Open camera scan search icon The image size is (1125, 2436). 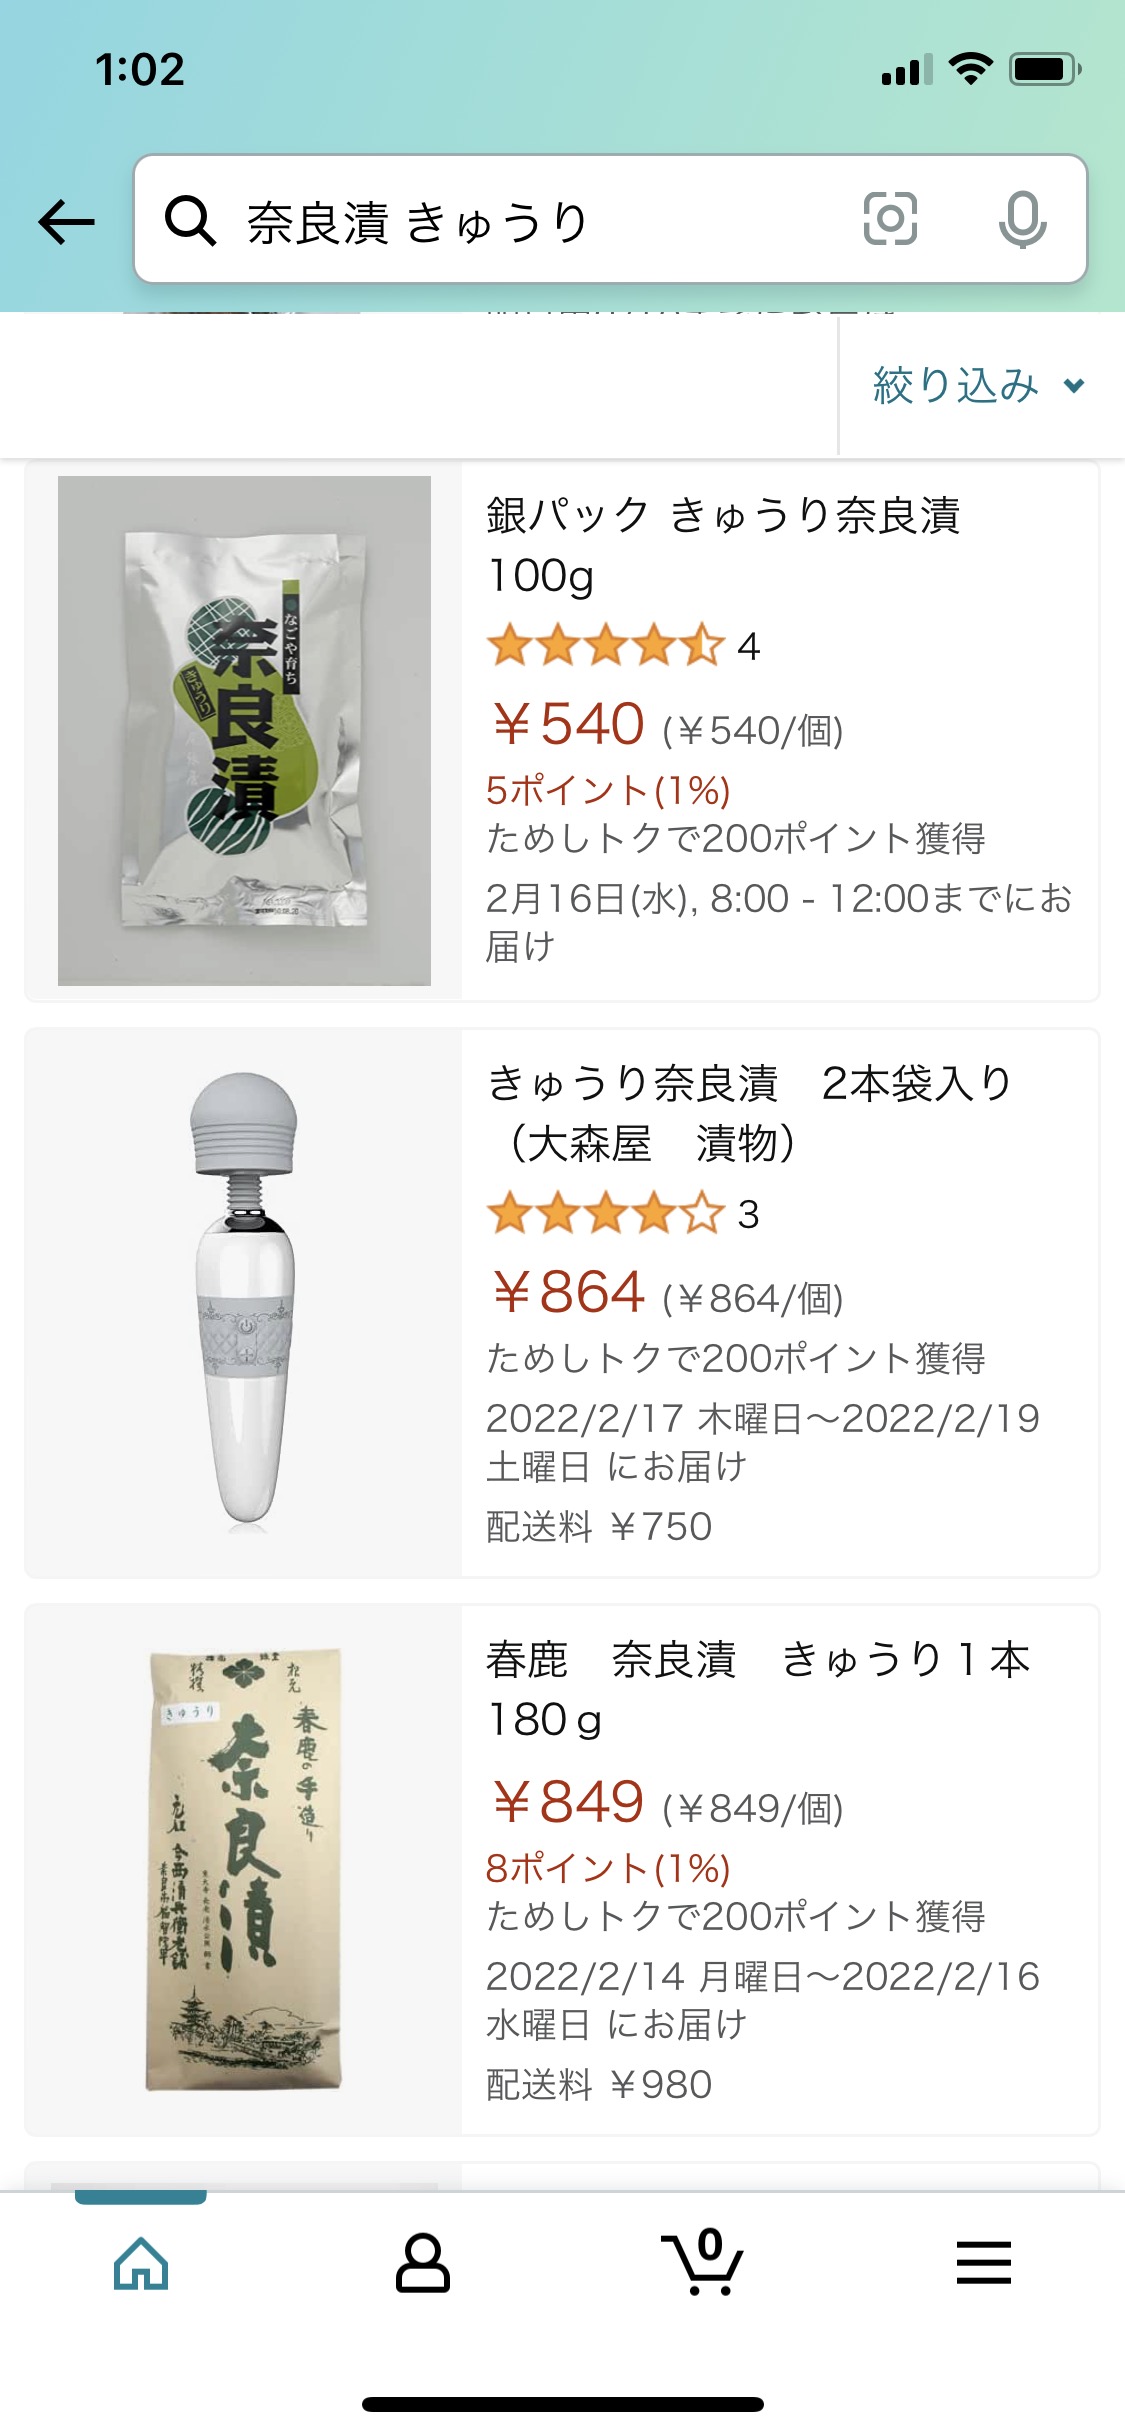[889, 219]
